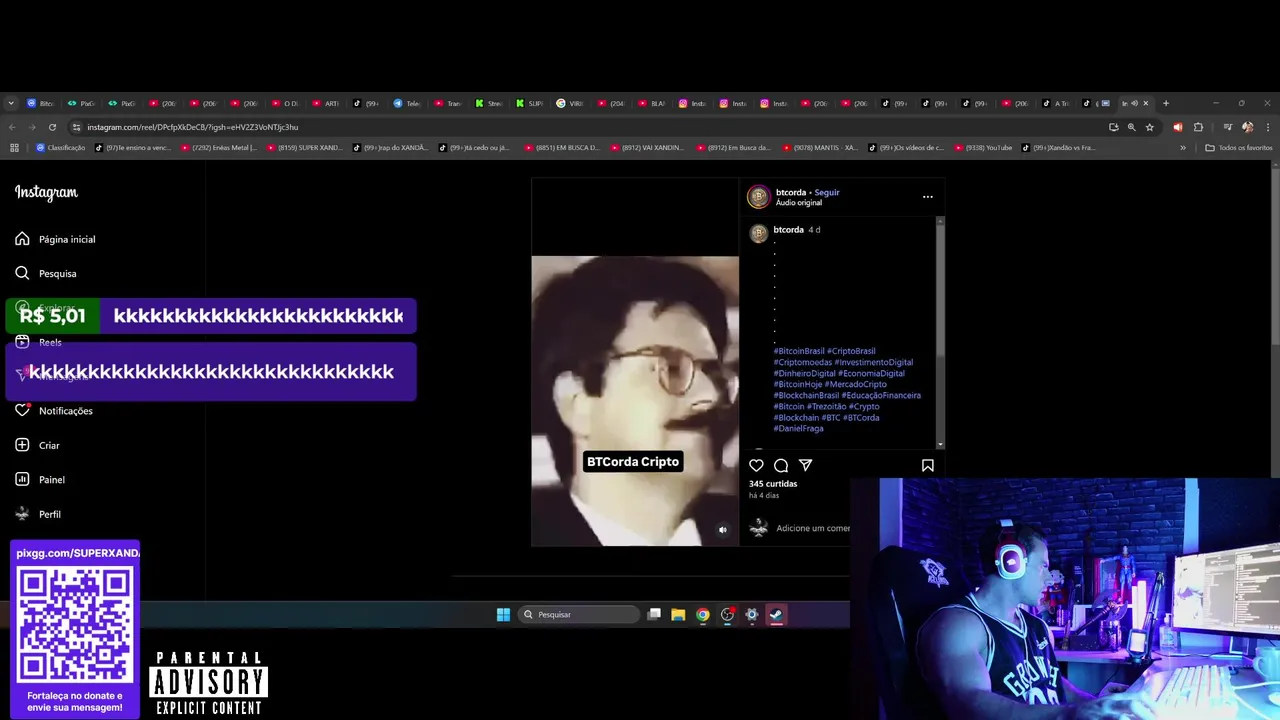Switch to the first Bitco tab
The image size is (1280, 720).
click(41, 103)
